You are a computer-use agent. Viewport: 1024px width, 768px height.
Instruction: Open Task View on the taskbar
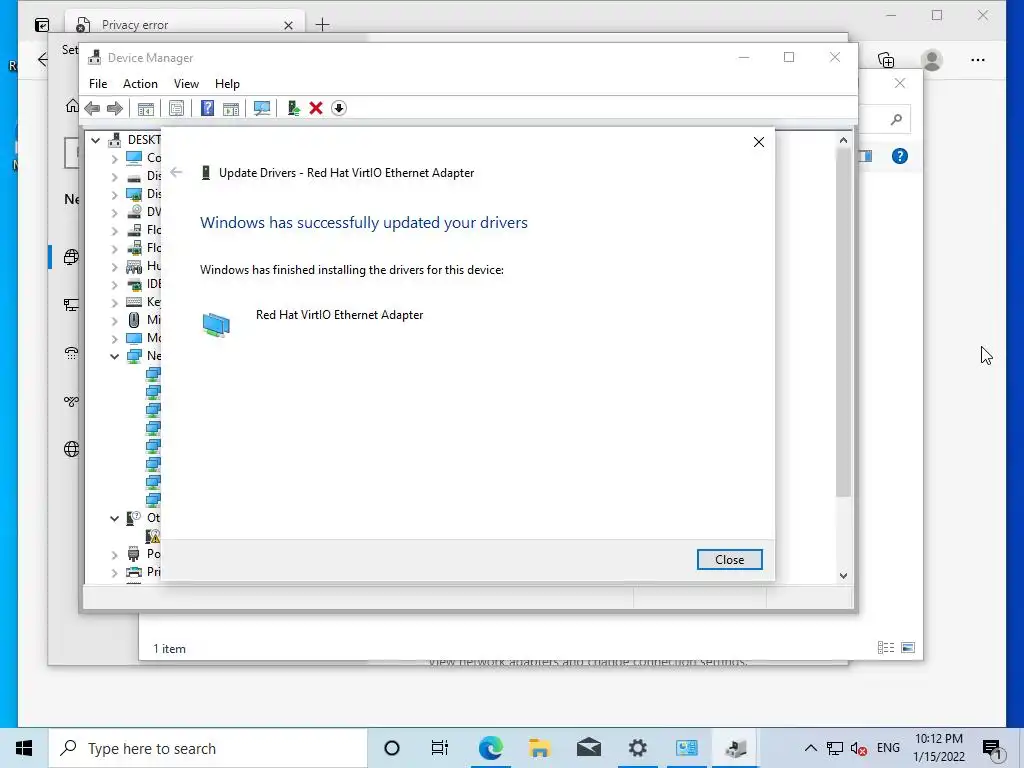click(x=440, y=748)
